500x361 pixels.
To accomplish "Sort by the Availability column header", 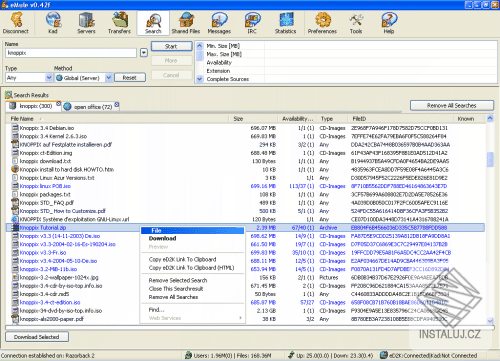I will (x=297, y=119).
